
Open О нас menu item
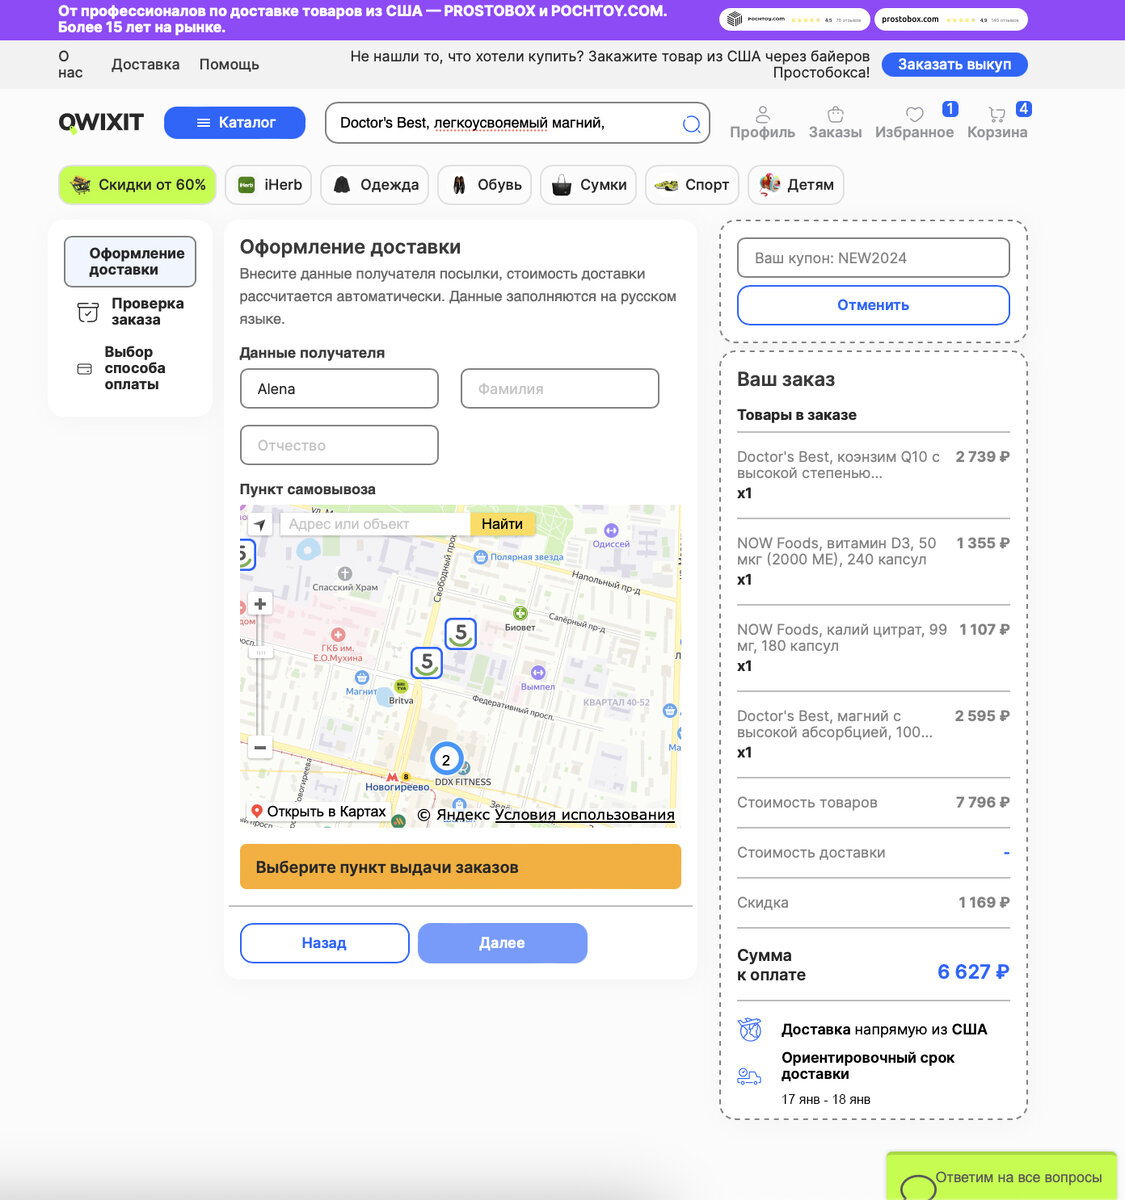pos(70,64)
